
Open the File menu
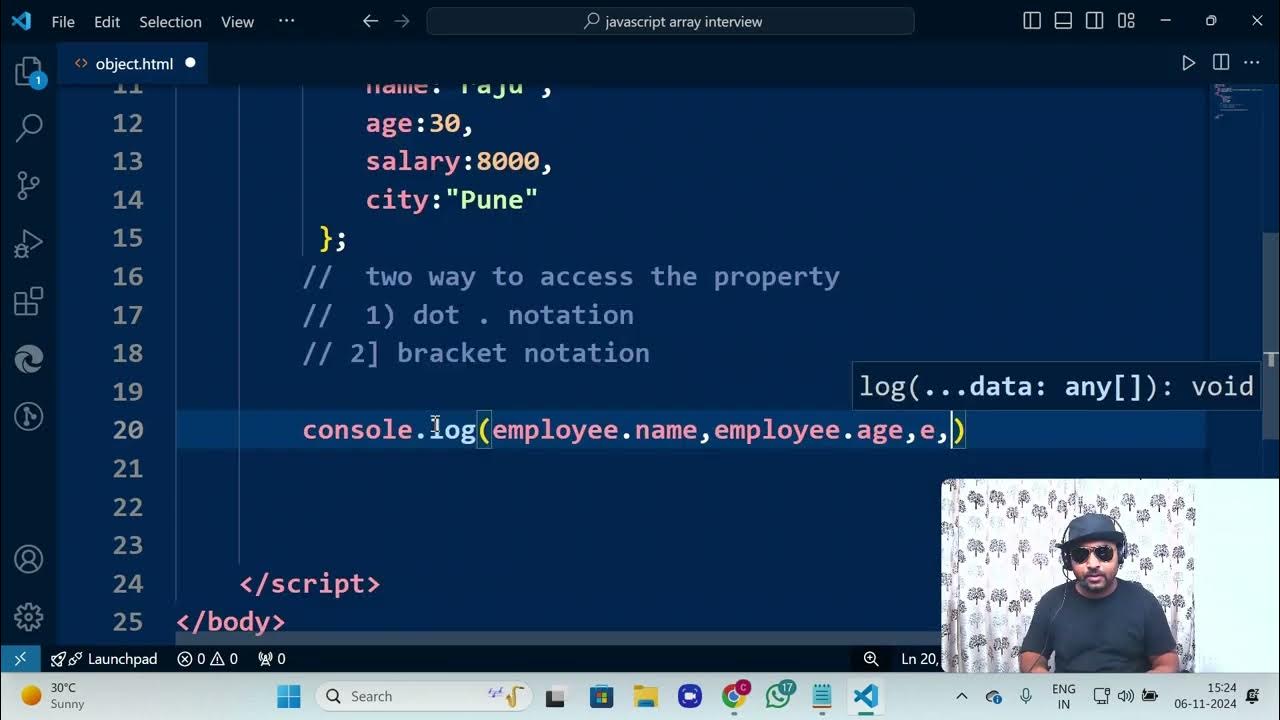coord(63,21)
